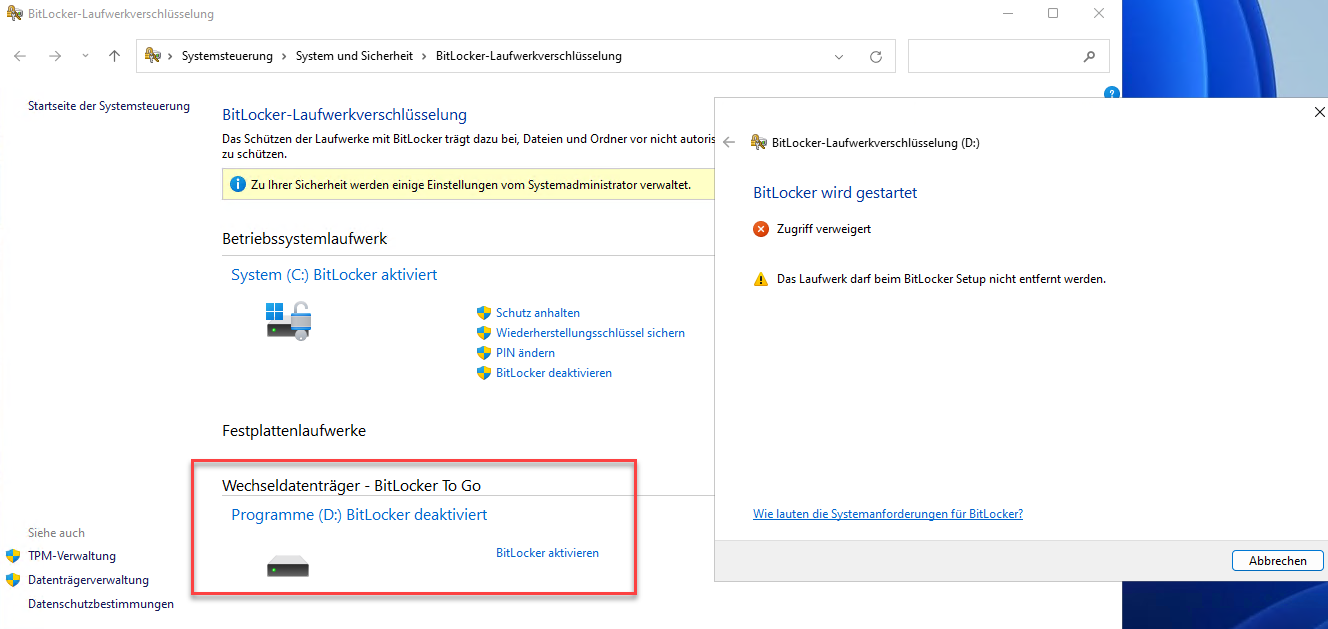Open the blue help question mark

(x=1111, y=93)
